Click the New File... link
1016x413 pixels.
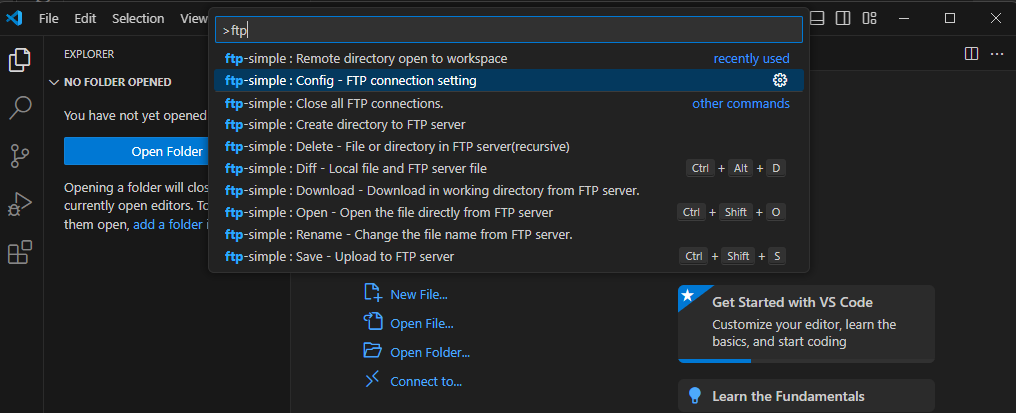coord(419,294)
